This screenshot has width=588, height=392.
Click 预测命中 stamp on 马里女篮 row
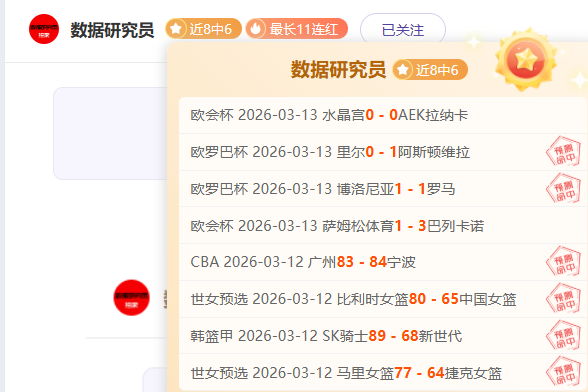tap(564, 372)
